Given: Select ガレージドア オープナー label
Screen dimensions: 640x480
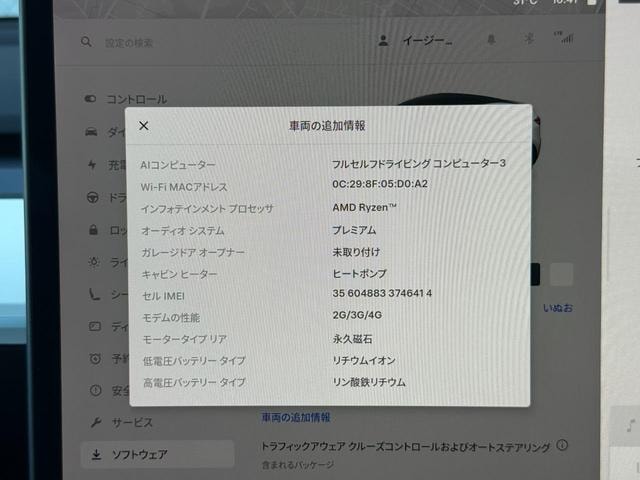Looking at the screenshot, I should click(193, 252).
